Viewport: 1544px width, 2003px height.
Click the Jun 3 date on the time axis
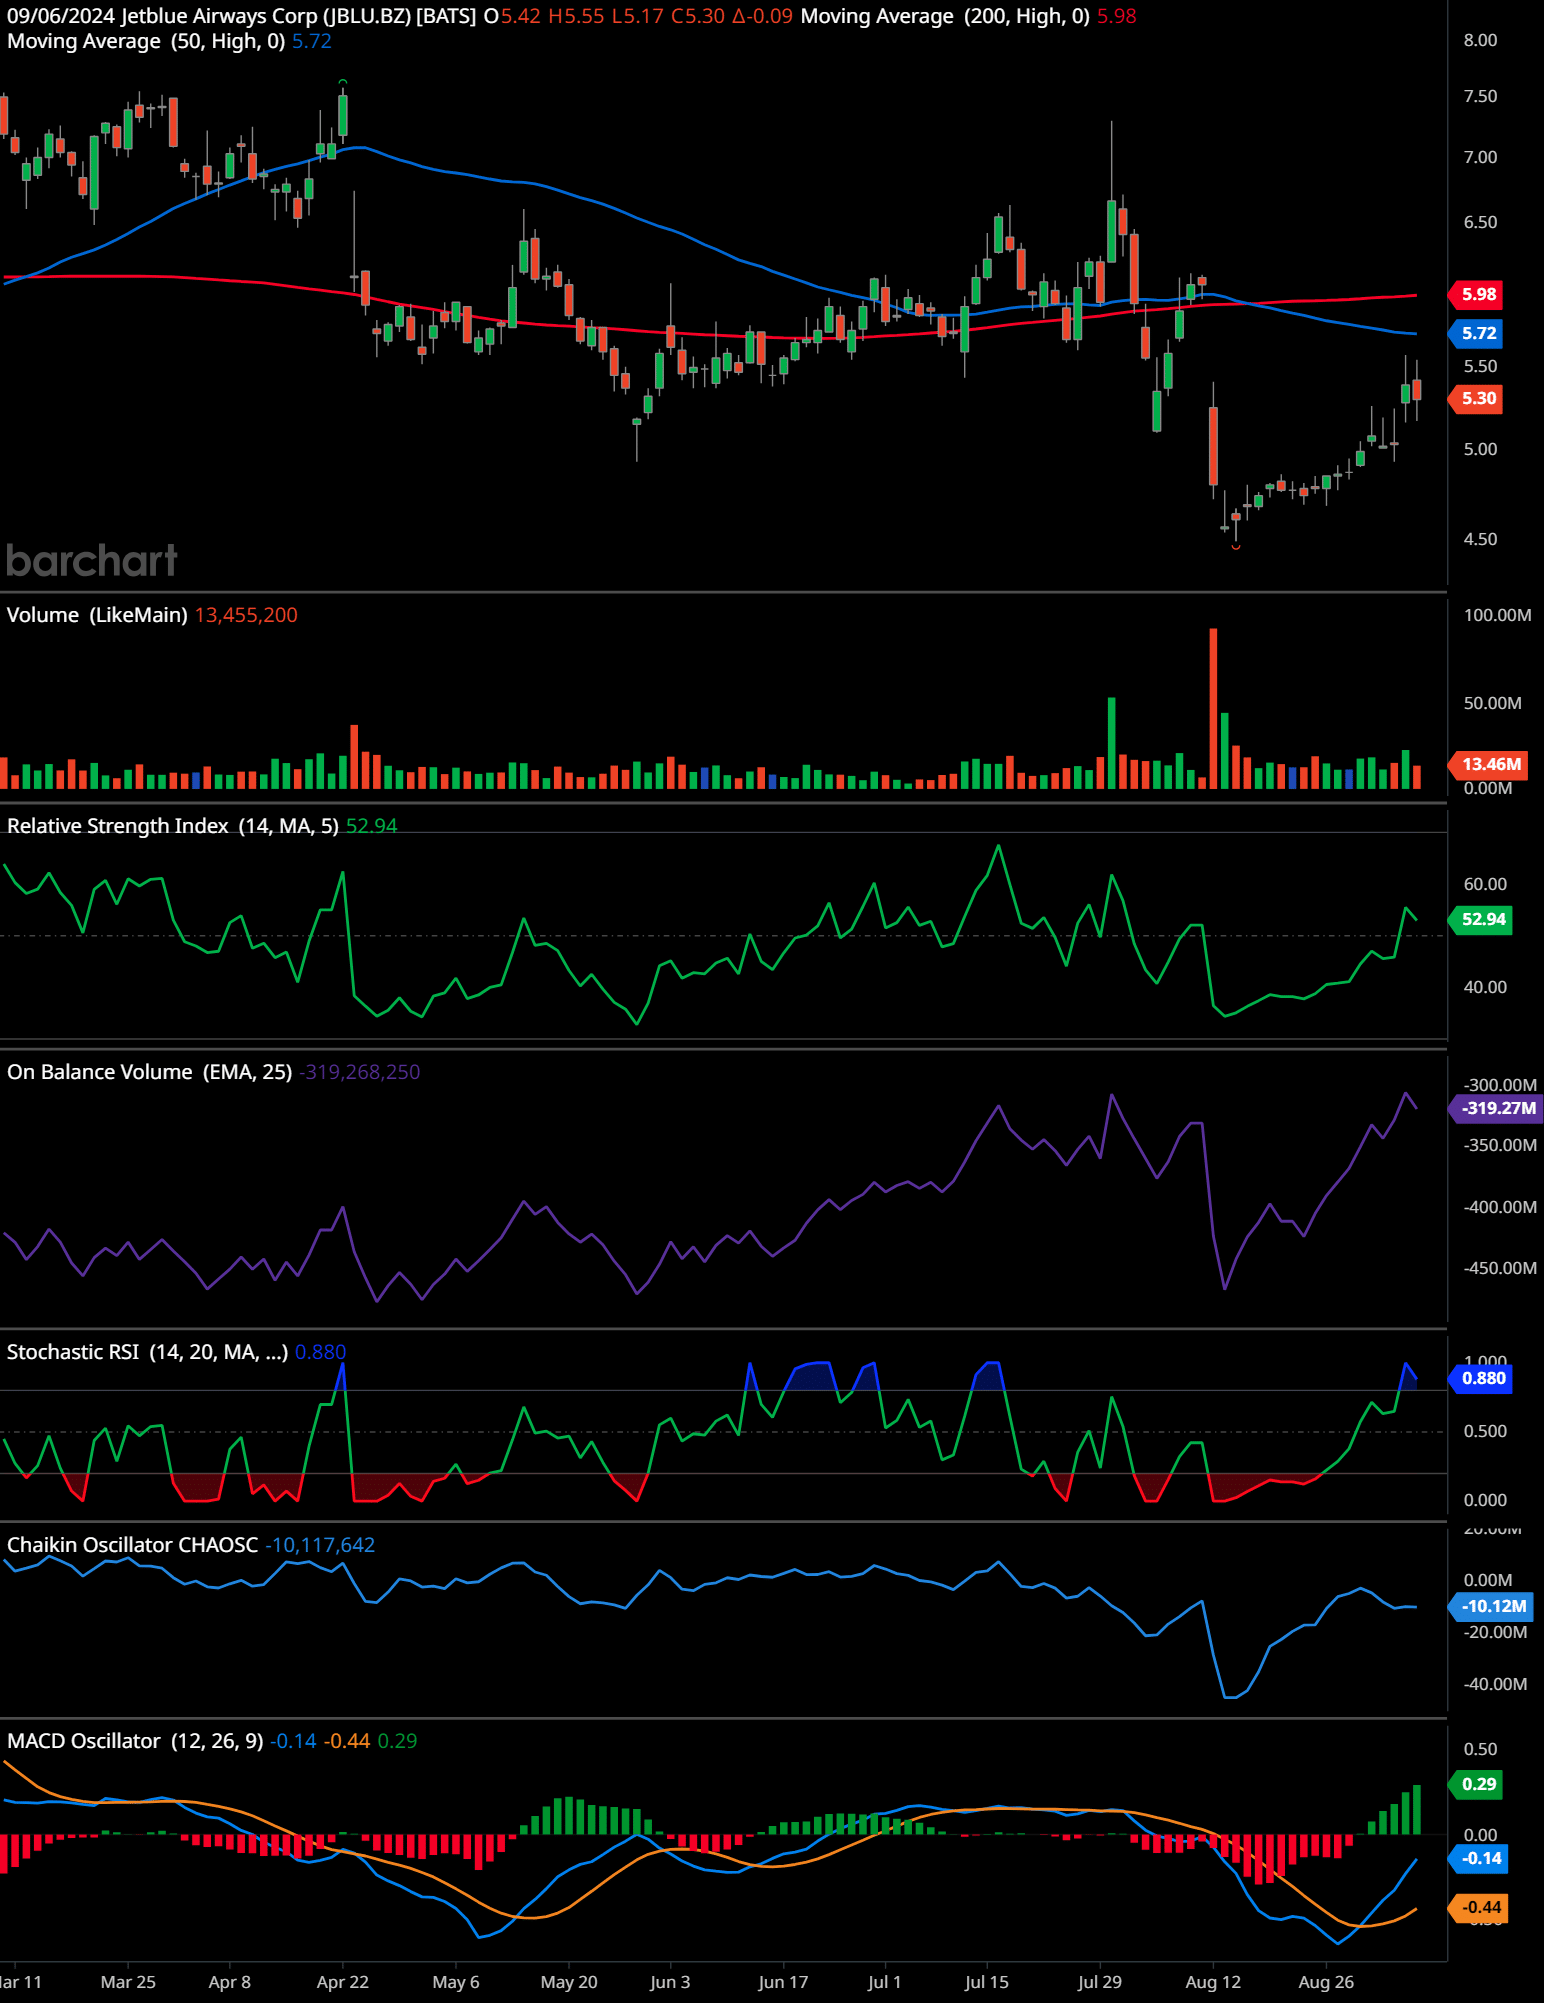tap(670, 1982)
